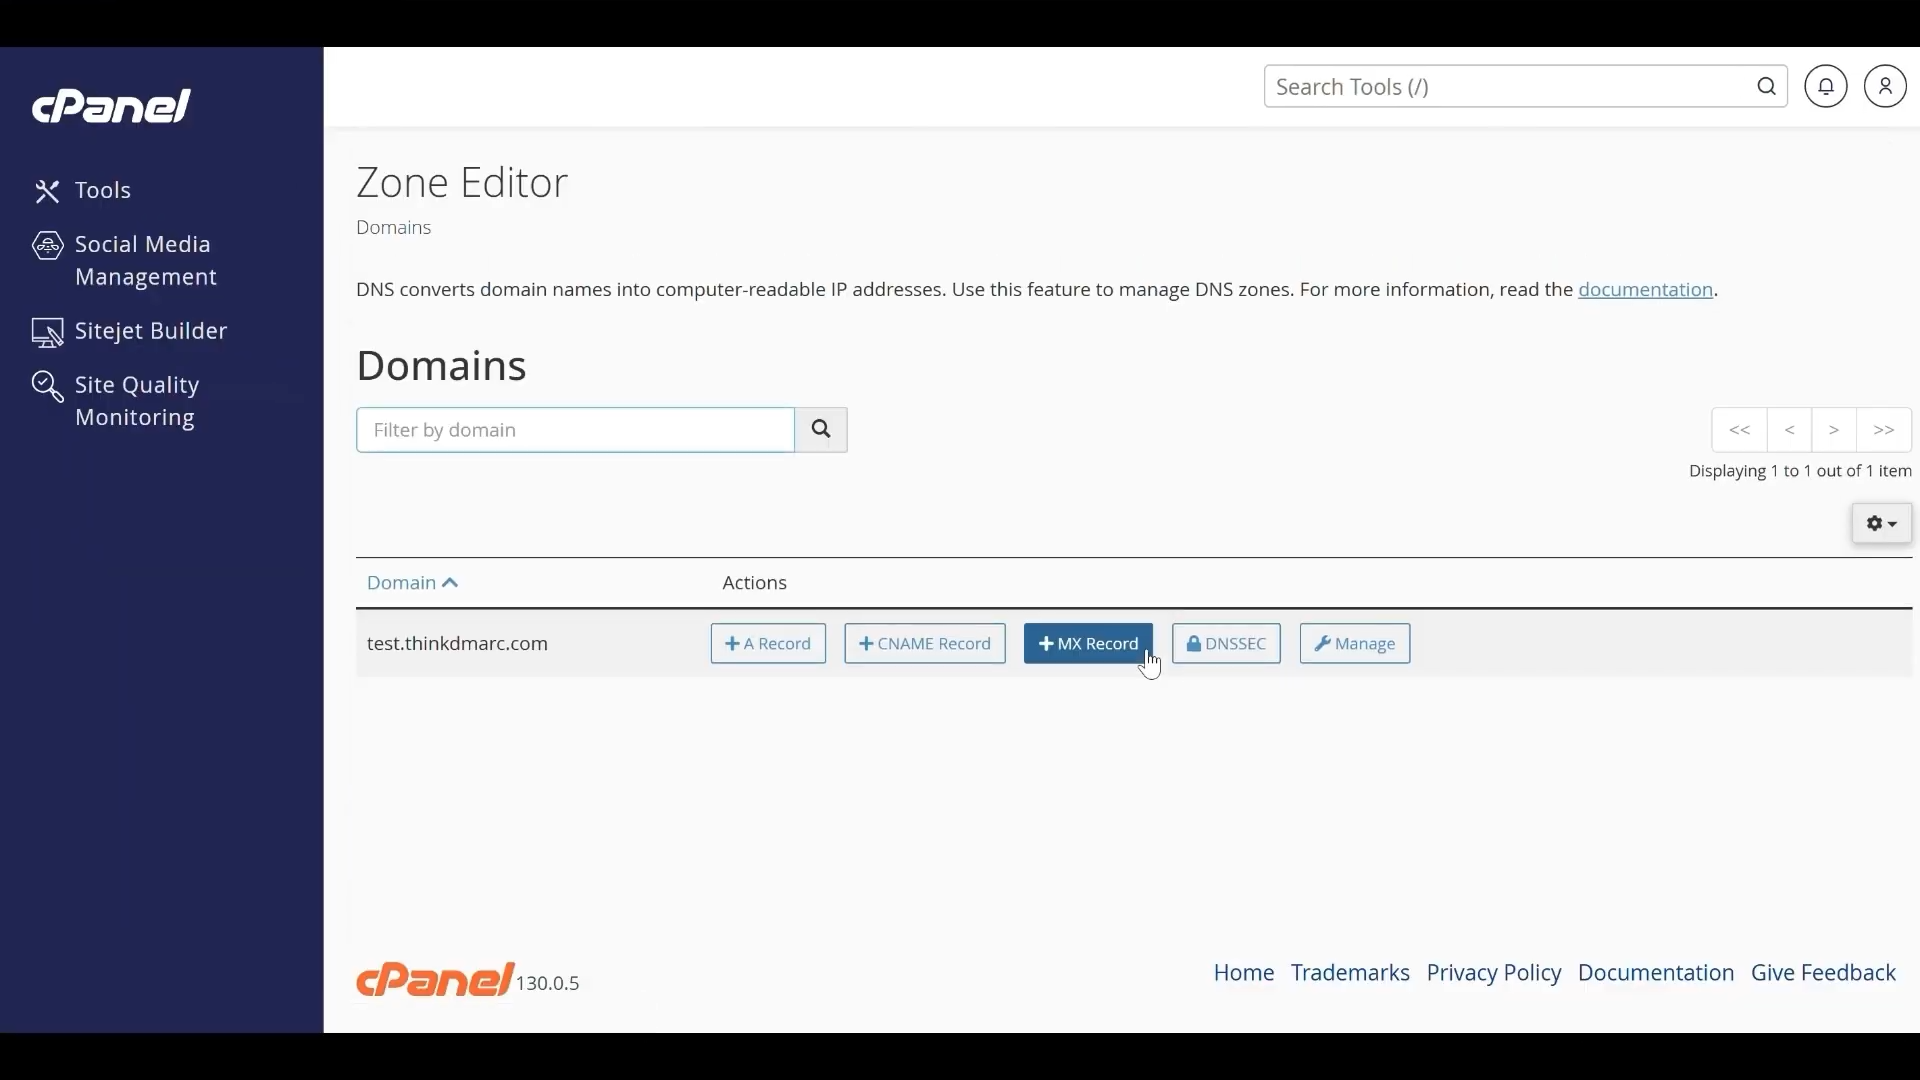
Task: Open the Domains breadcrumb link
Action: click(x=393, y=227)
